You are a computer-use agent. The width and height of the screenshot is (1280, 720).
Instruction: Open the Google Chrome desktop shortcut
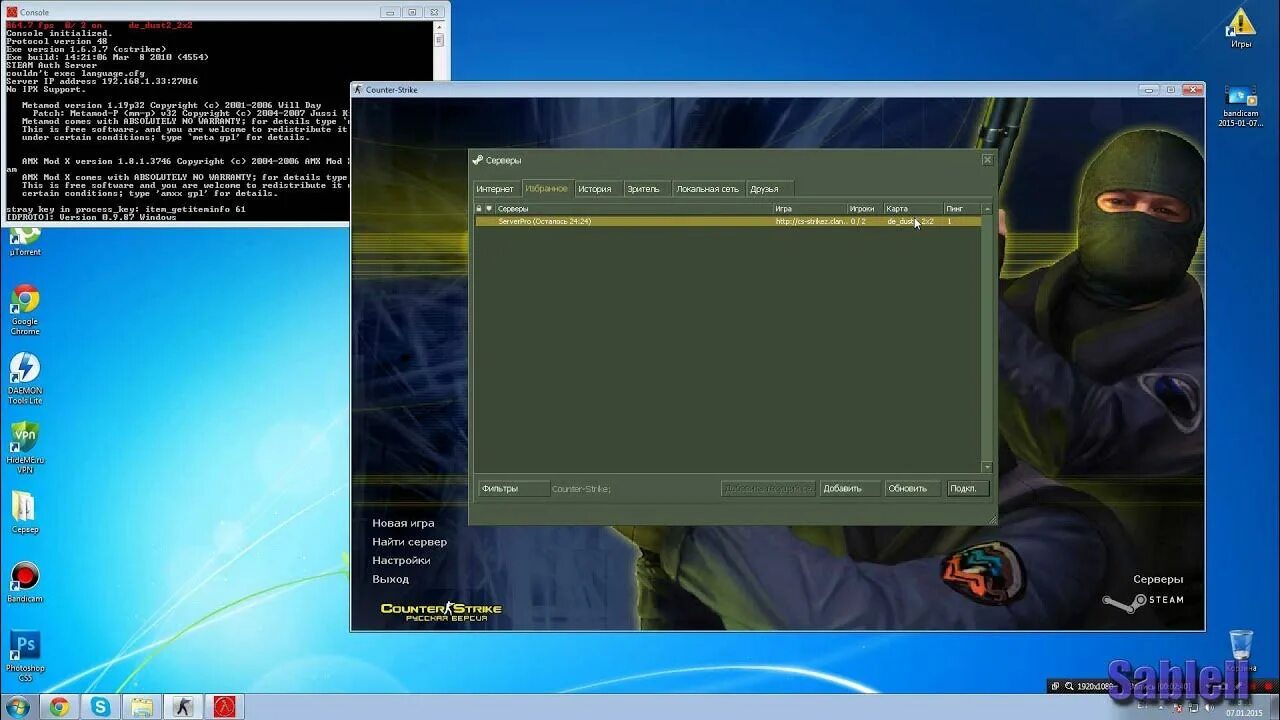pyautogui.click(x=25, y=310)
